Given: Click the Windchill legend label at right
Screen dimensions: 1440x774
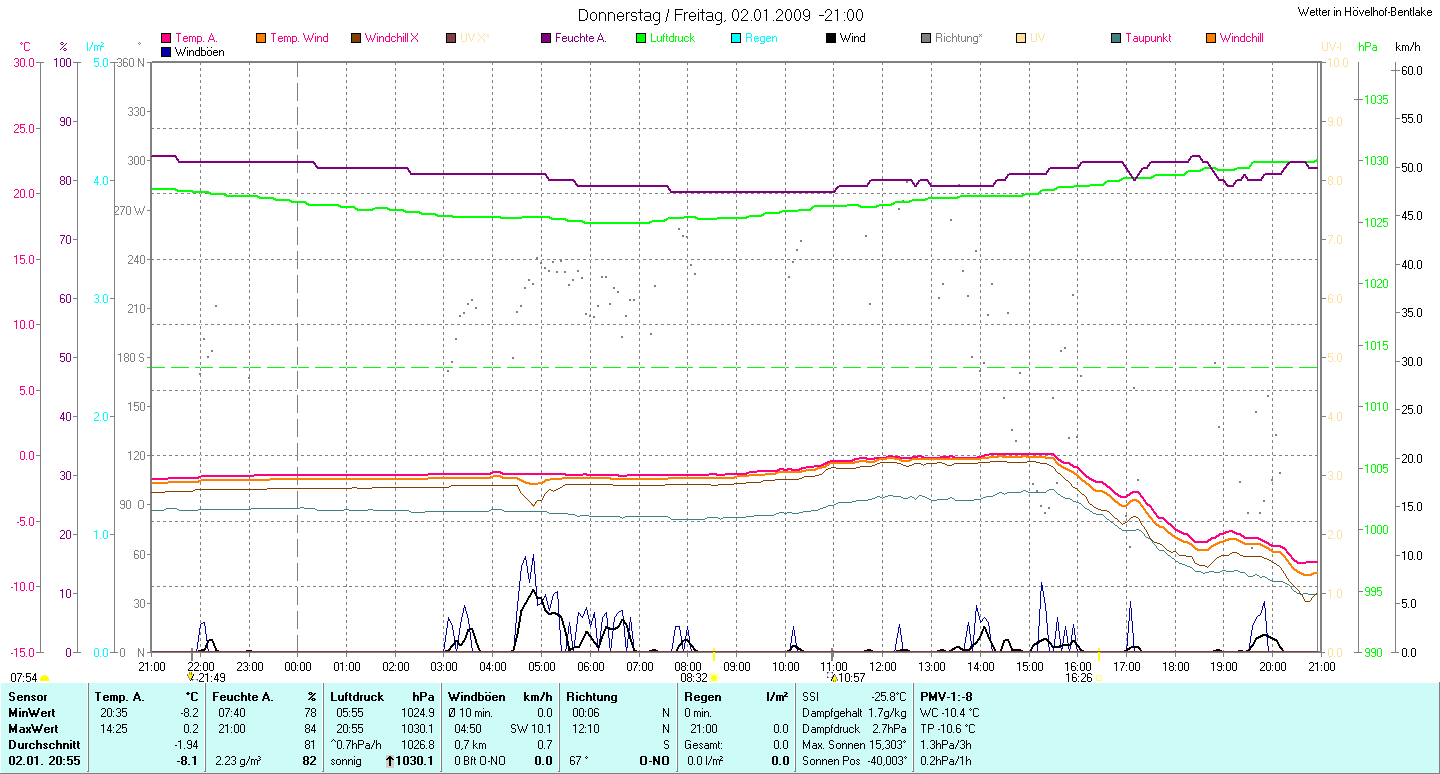Looking at the screenshot, I should 1241,39.
